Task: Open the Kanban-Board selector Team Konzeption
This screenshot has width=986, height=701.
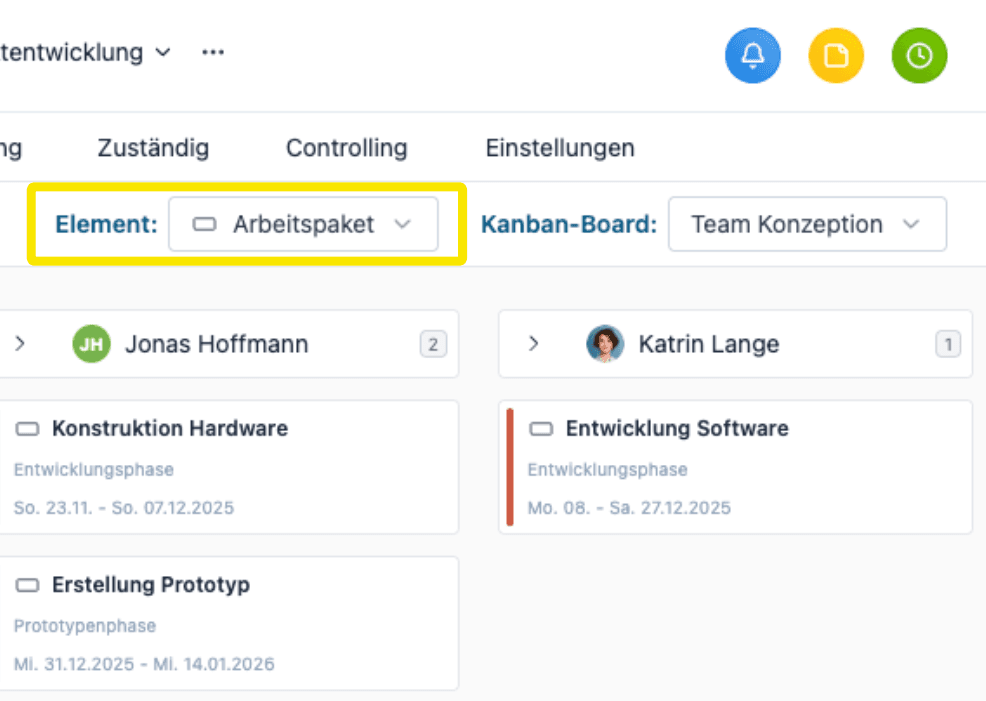Action: pyautogui.click(x=806, y=224)
